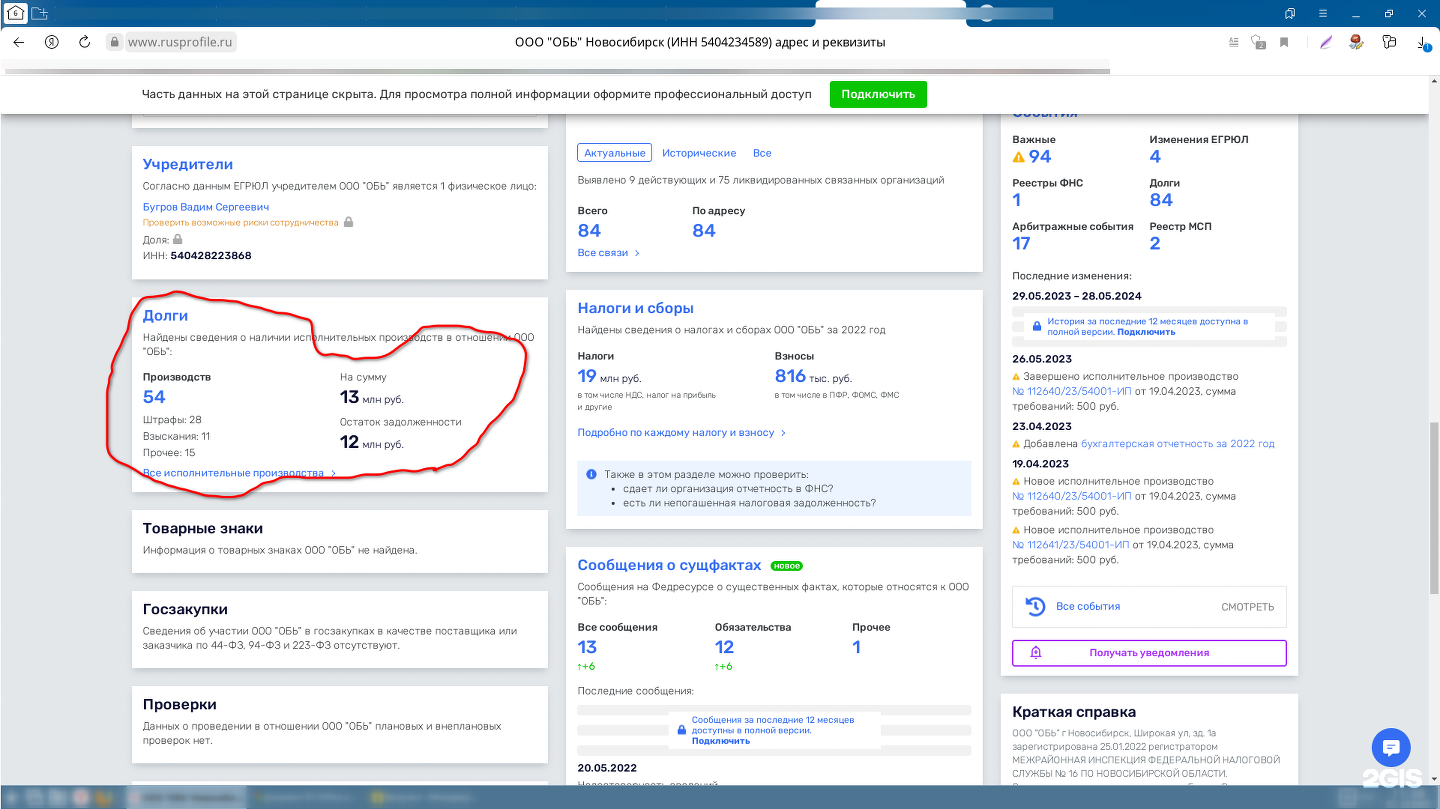This screenshot has height=809, width=1440.
Task: Click 'Штрафы: 28' text
Action: point(172,420)
